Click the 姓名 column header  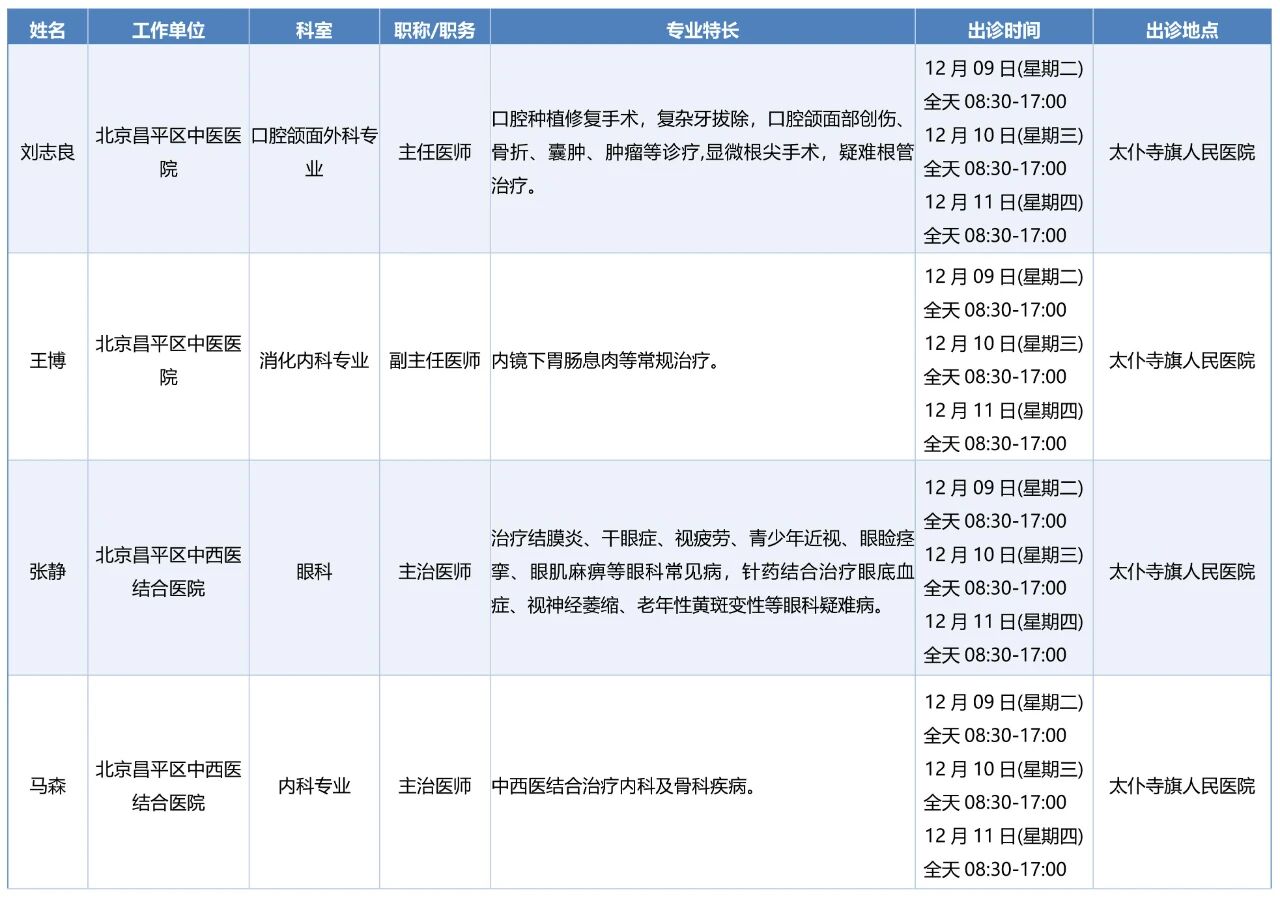pyautogui.click(x=48, y=30)
